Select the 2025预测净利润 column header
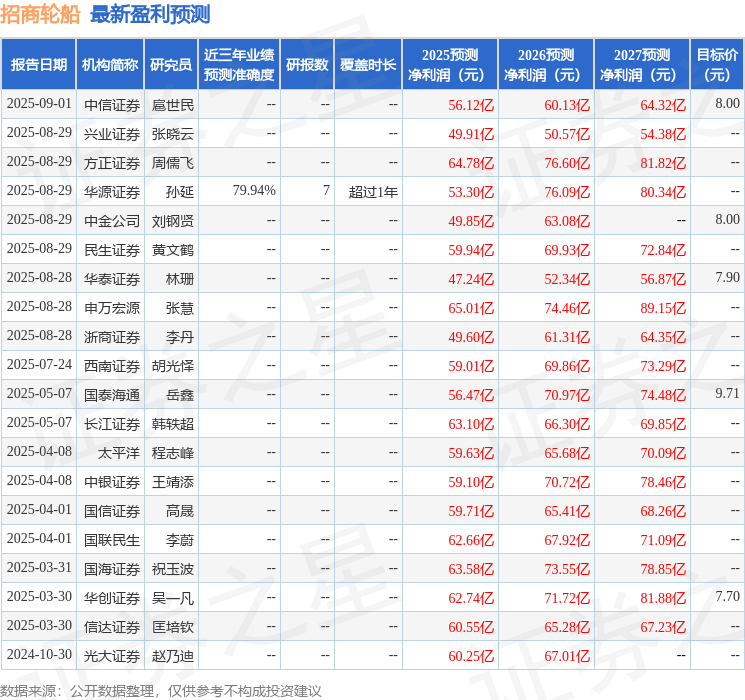This screenshot has width=745, height=700. 449,65
